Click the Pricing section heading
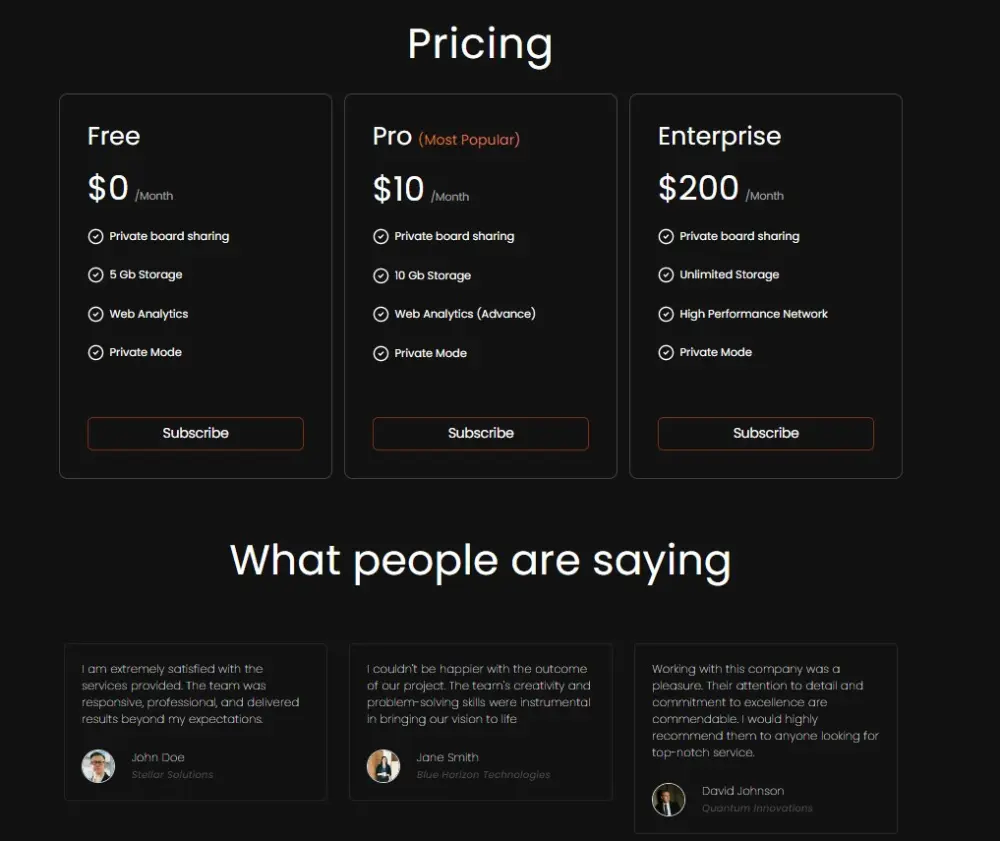This screenshot has width=1000, height=841. click(x=480, y=45)
